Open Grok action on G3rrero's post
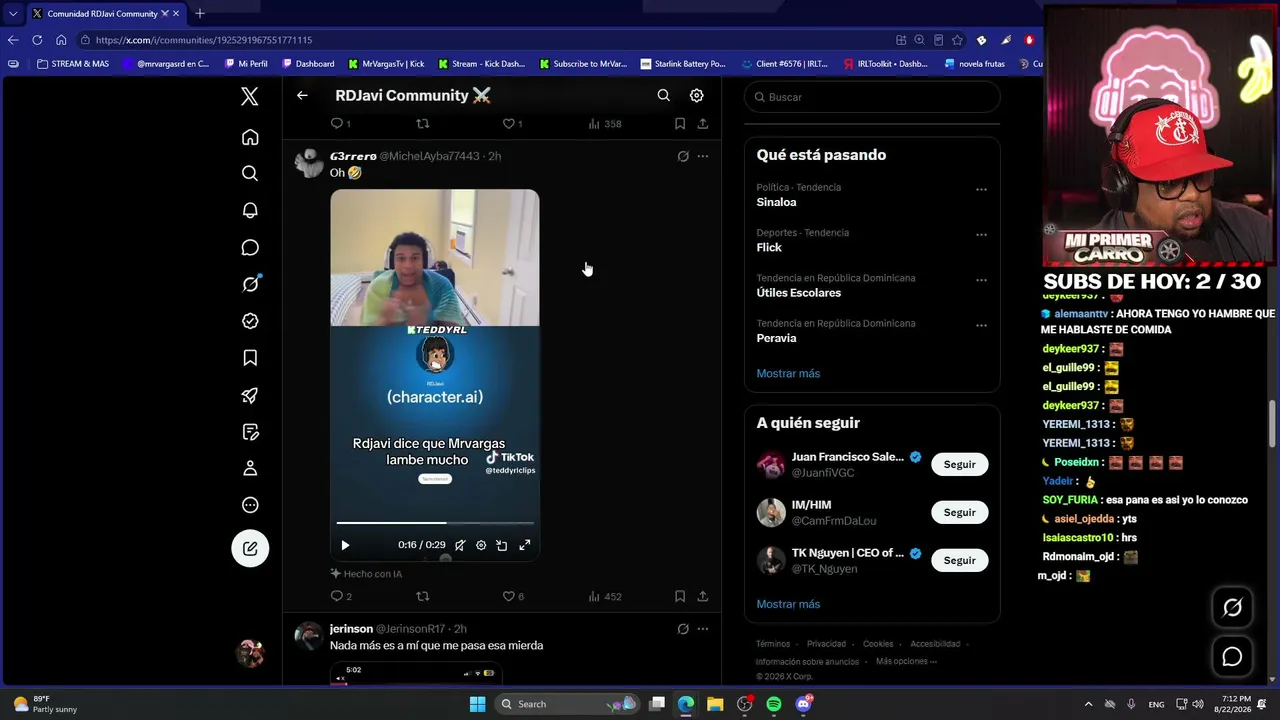1280x720 pixels. pos(683,156)
